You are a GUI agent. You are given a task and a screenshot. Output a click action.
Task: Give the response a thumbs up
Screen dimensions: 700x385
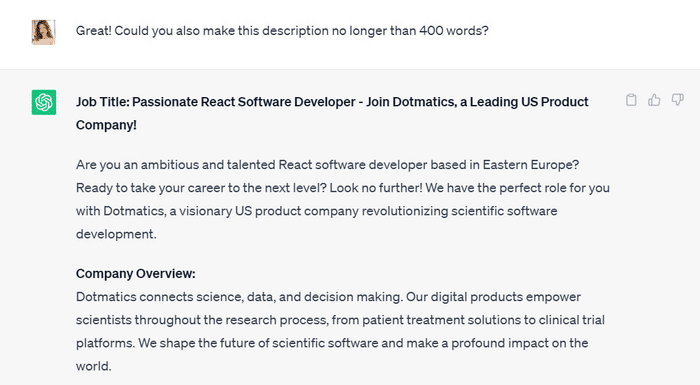(x=654, y=100)
